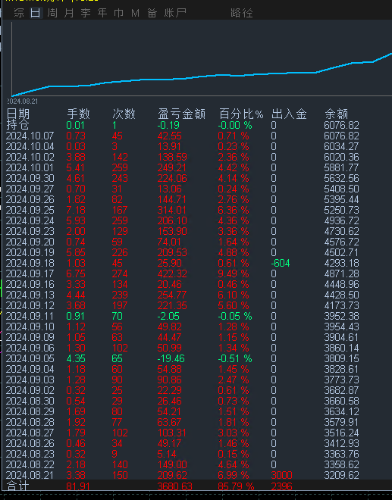This screenshot has height=500, width=392.
Task: Click the balance value 6076.82 in 持仓 row
Action: click(341, 125)
